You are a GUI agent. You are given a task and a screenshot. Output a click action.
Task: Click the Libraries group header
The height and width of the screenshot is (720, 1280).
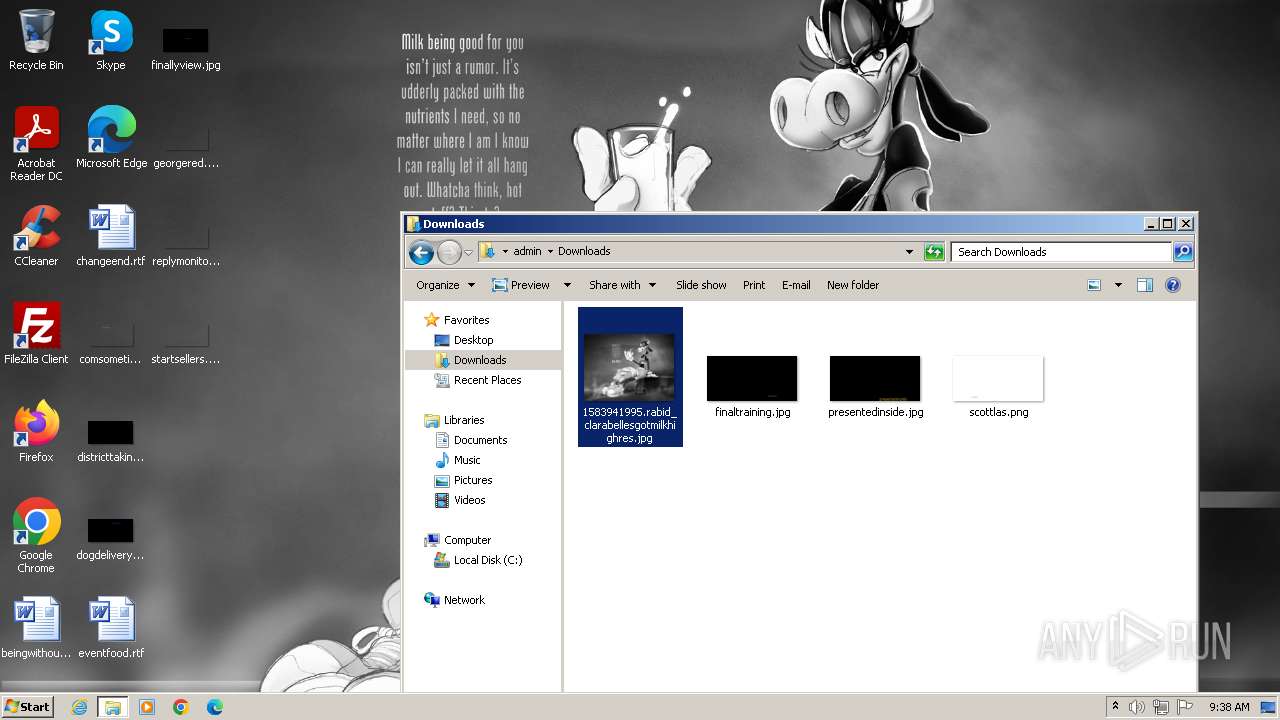464,420
